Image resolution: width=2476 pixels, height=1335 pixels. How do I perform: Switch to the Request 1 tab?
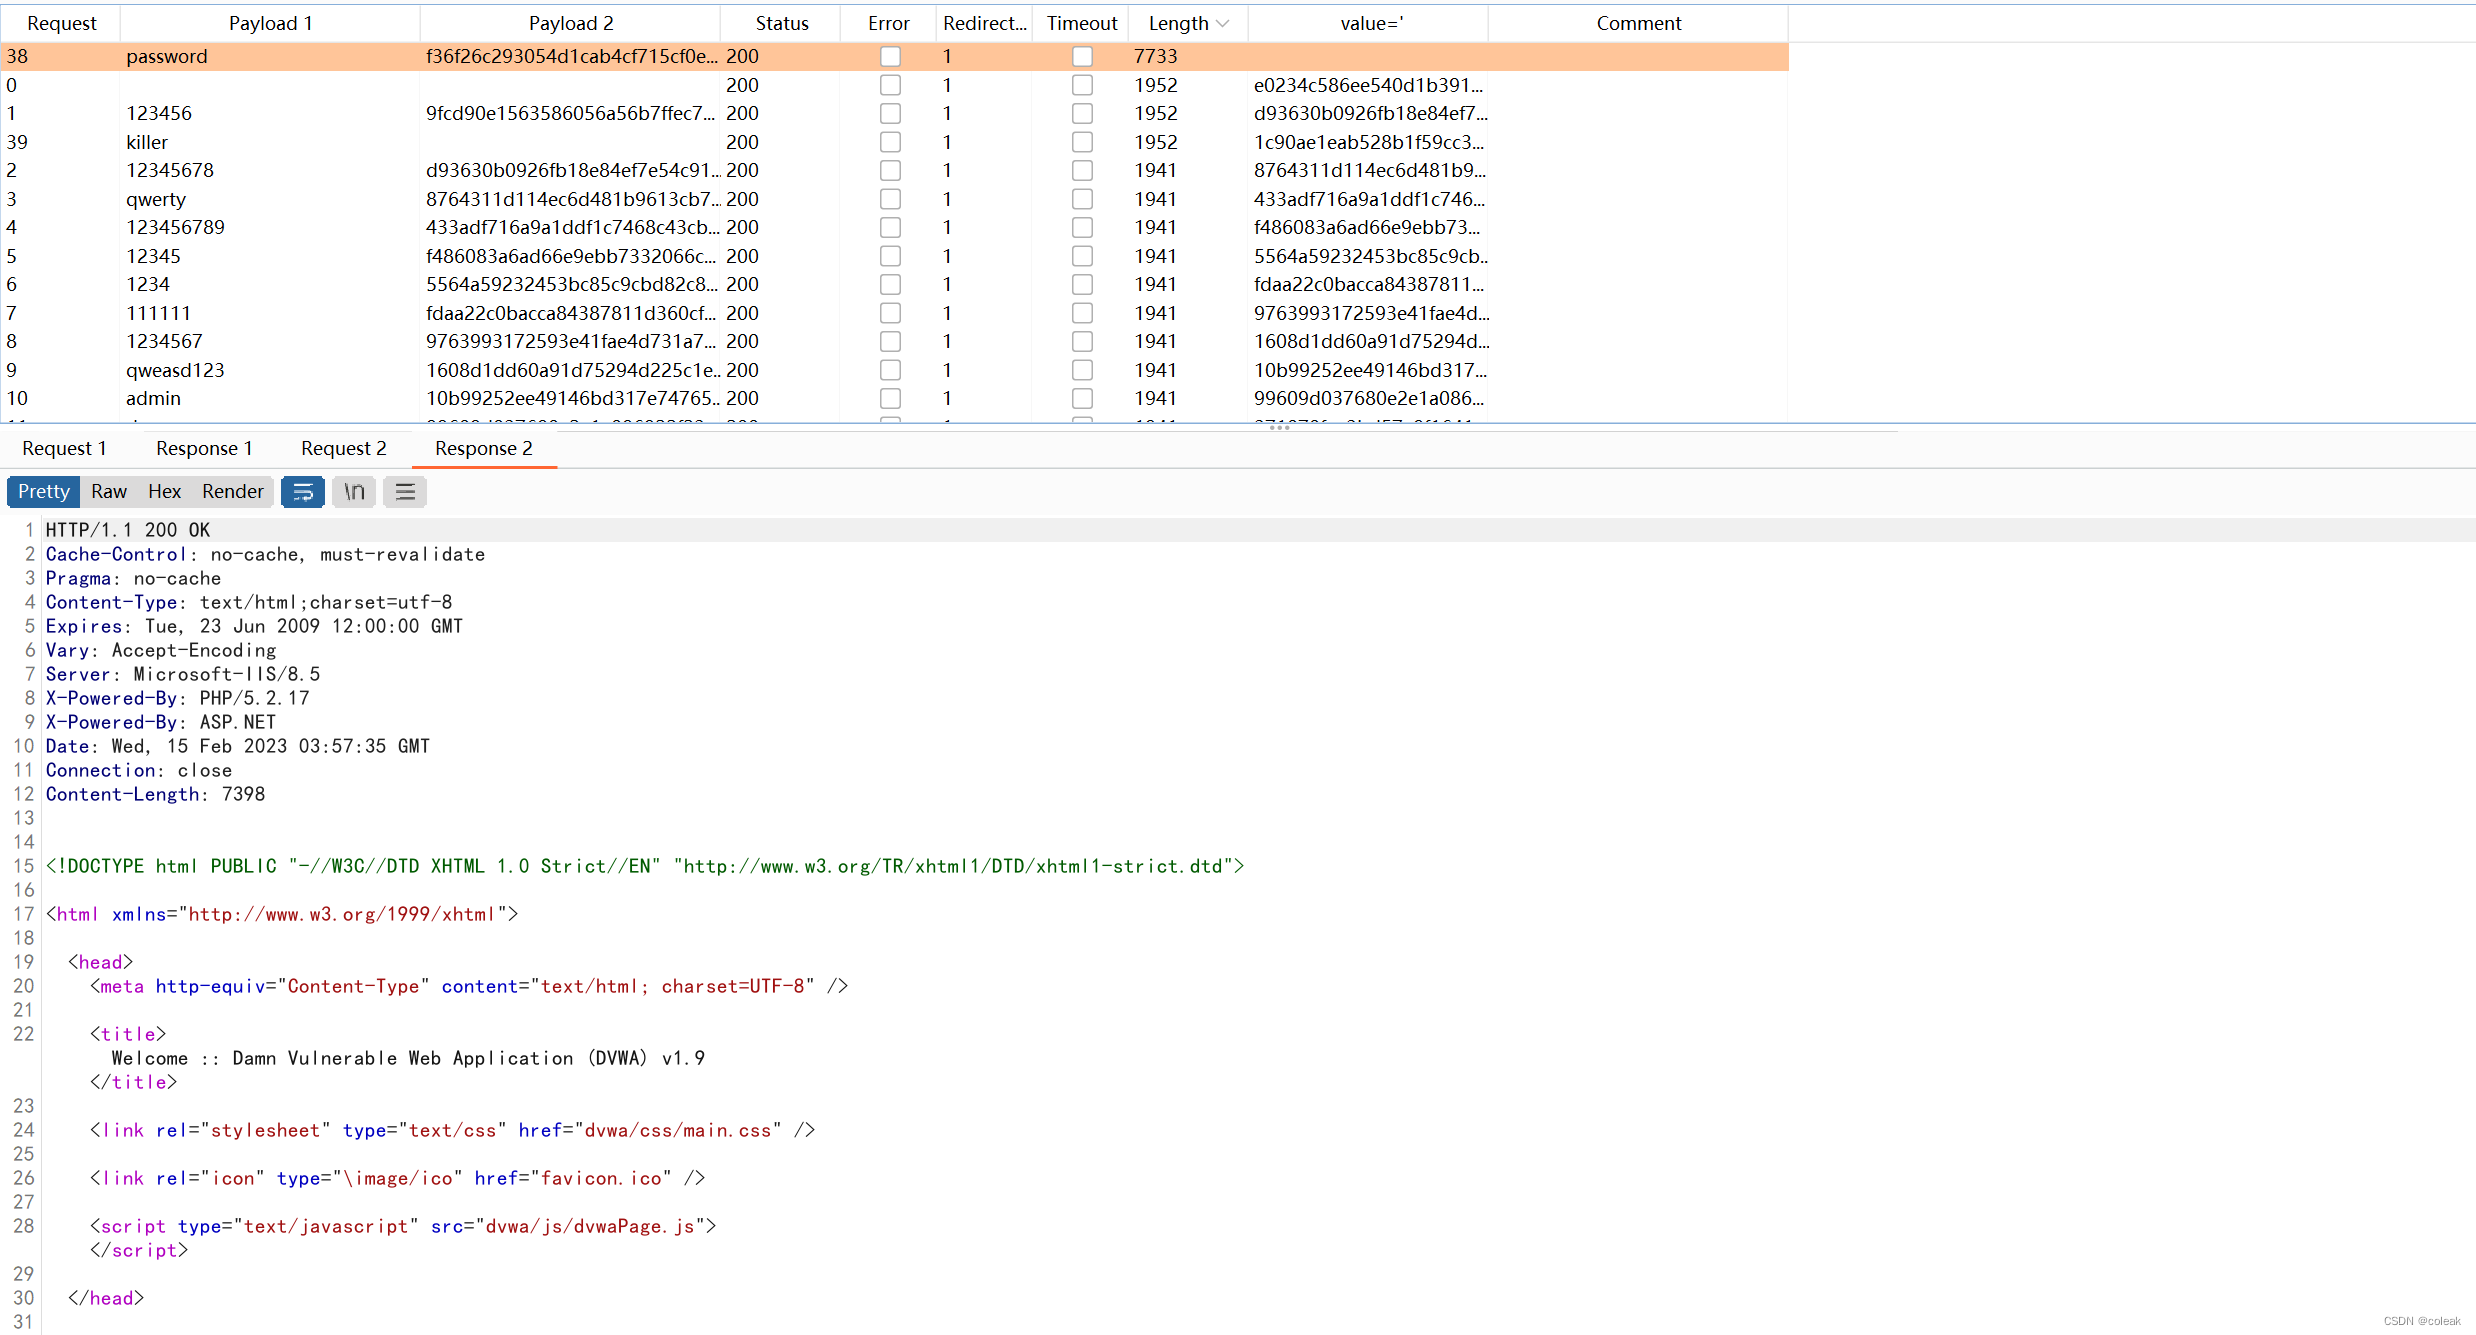[x=64, y=449]
